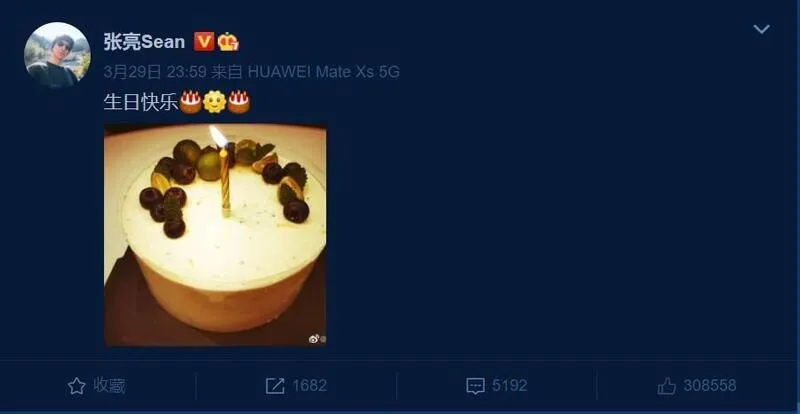Open the 5192 comments count
The image size is (800, 414).
[510, 385]
